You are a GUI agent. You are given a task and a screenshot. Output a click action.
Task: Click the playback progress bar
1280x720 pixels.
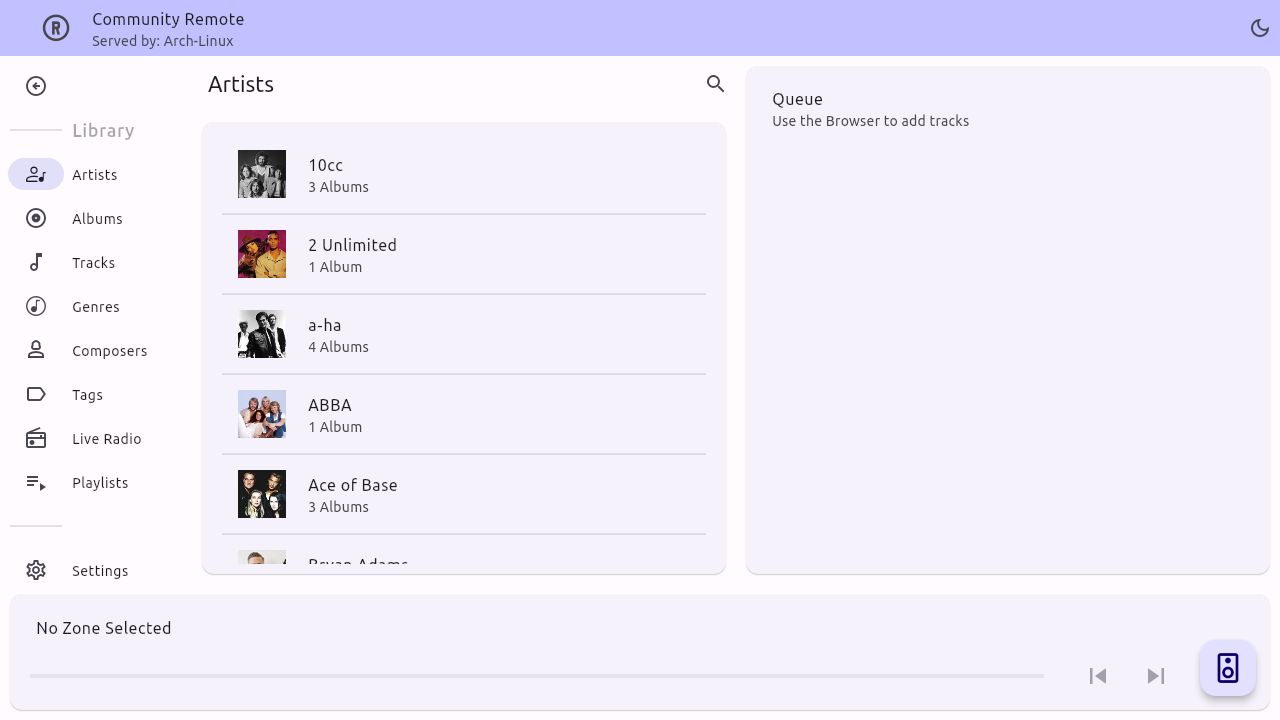[x=538, y=676]
